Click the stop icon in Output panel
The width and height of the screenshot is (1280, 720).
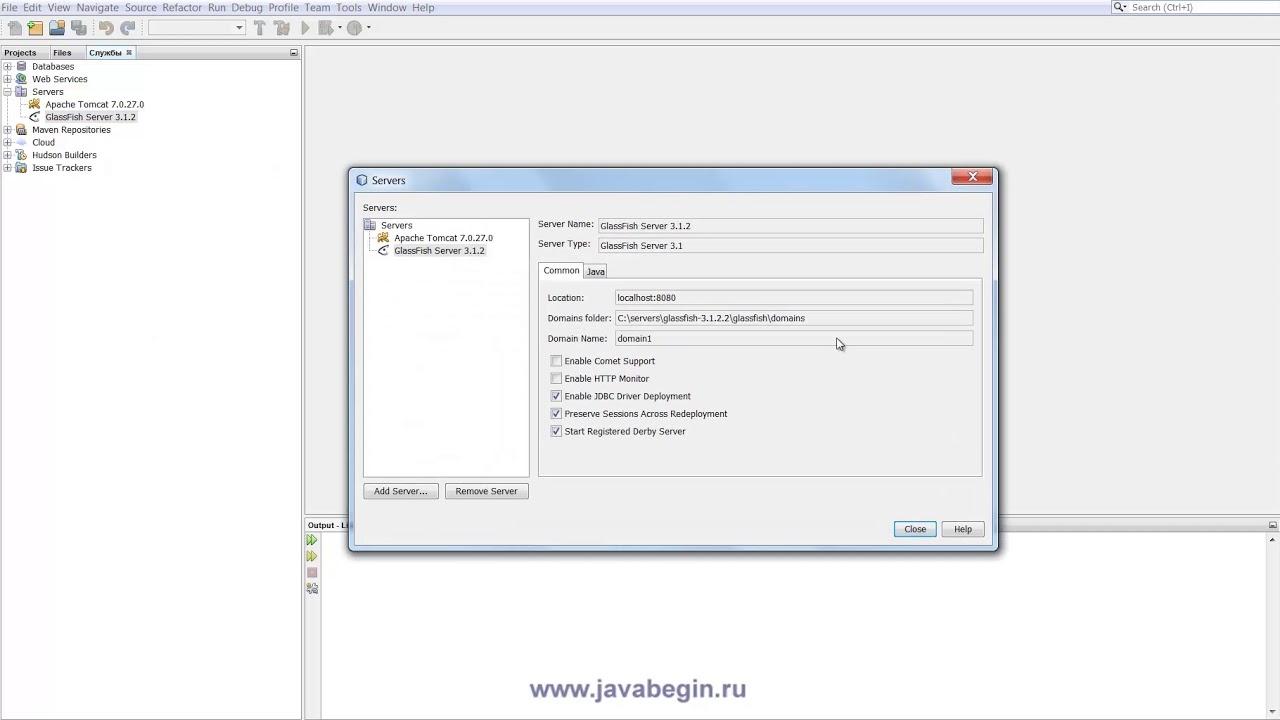[x=312, y=573]
